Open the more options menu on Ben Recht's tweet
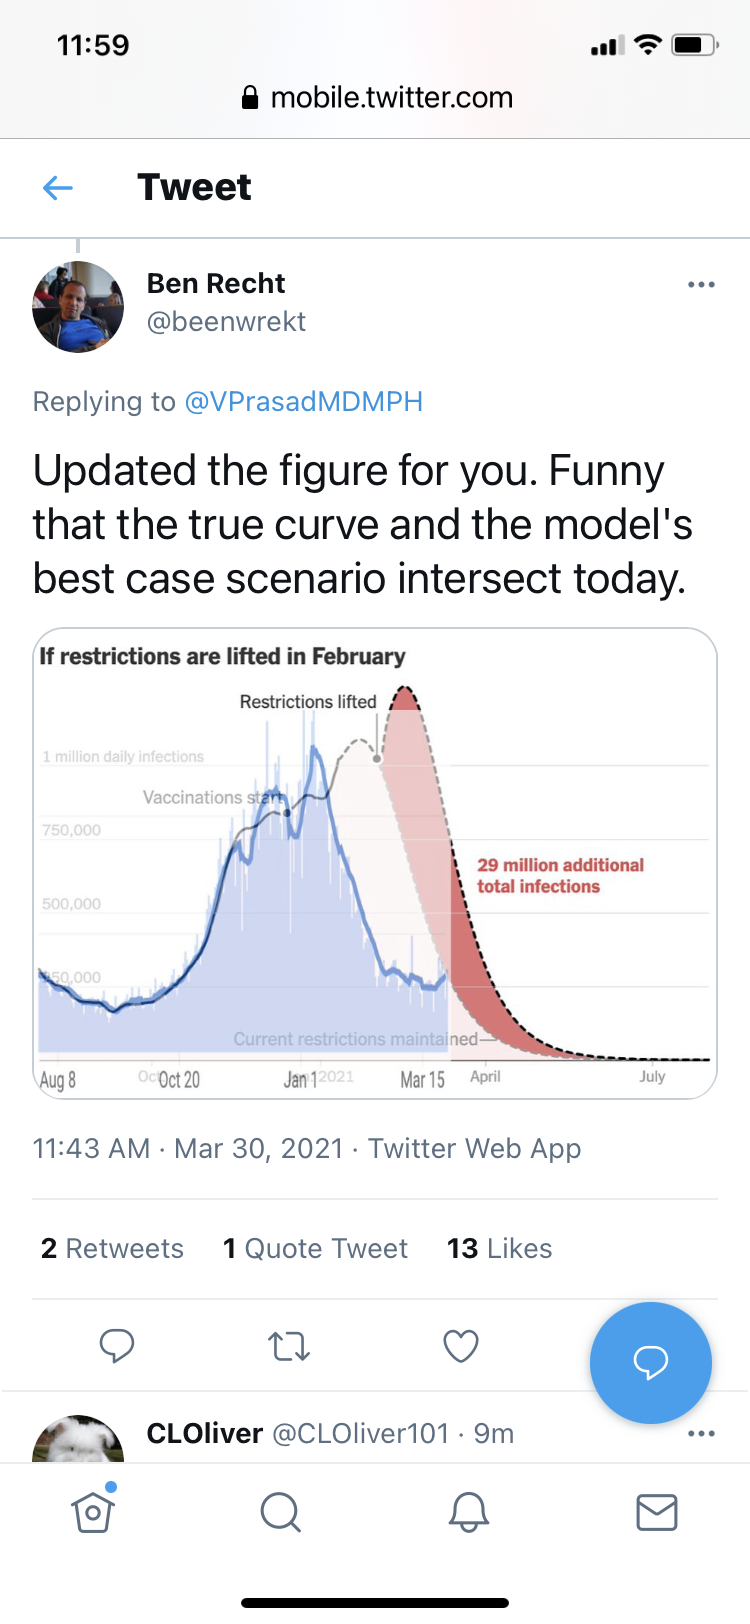 point(701,285)
